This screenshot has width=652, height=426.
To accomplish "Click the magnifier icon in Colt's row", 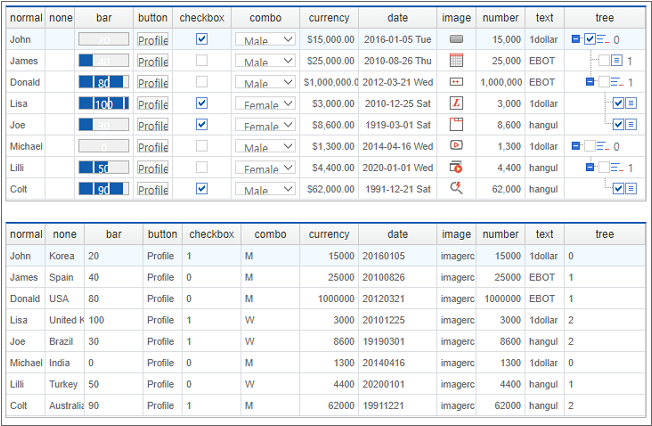I will 456,189.
